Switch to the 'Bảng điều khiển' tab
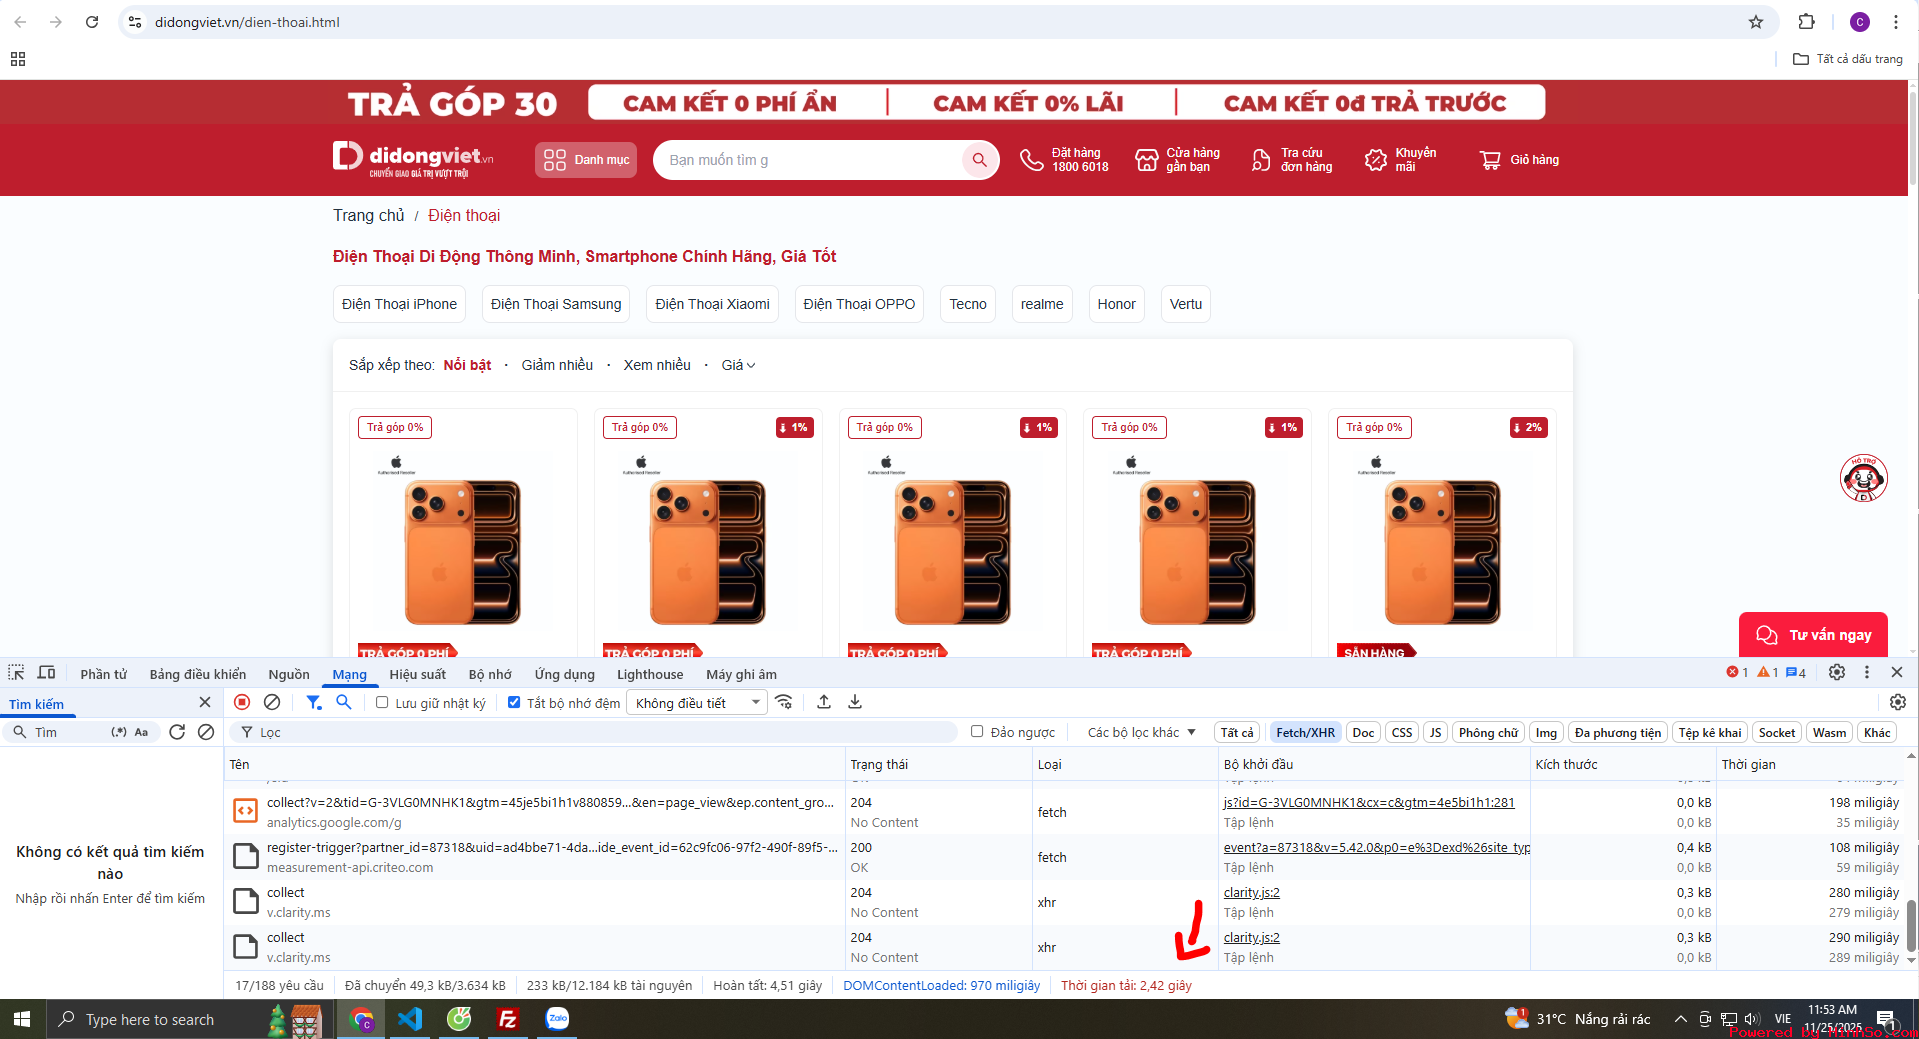 coord(197,674)
